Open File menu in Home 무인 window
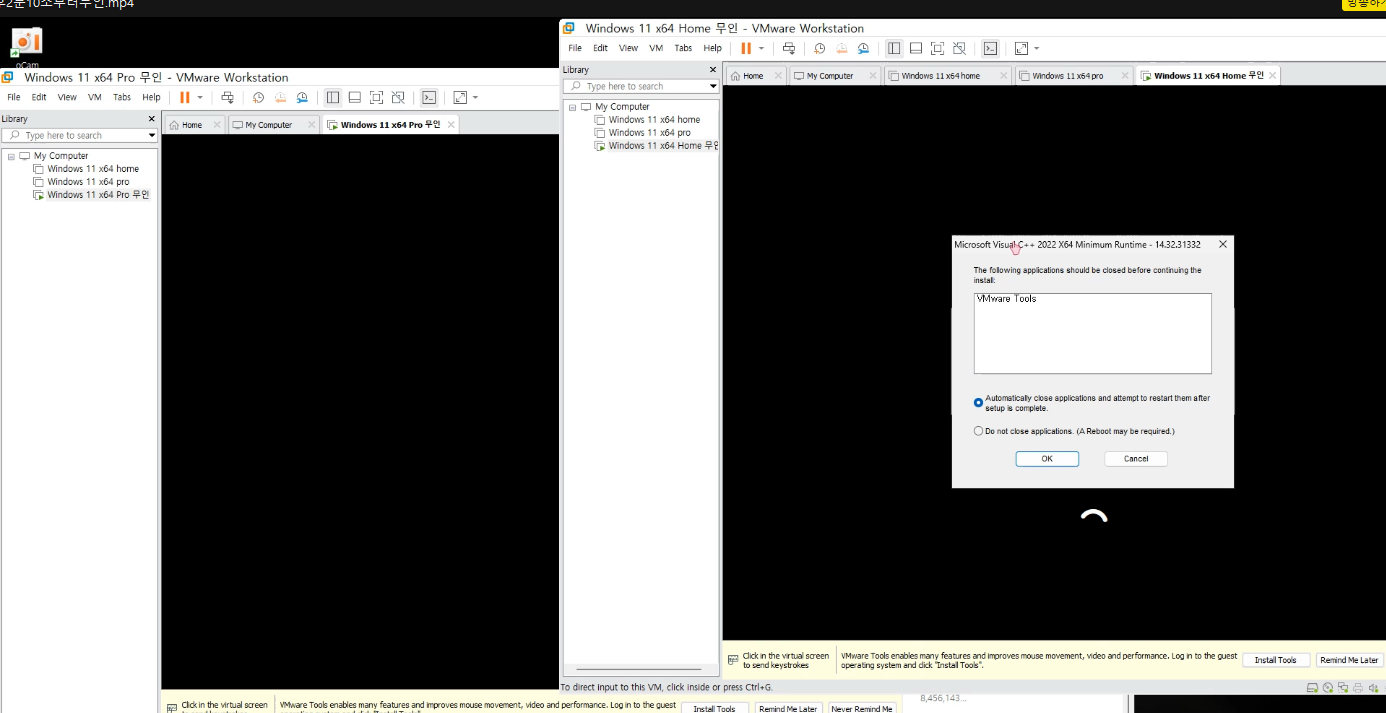Viewport: 1386px width, 713px height. tap(575, 48)
